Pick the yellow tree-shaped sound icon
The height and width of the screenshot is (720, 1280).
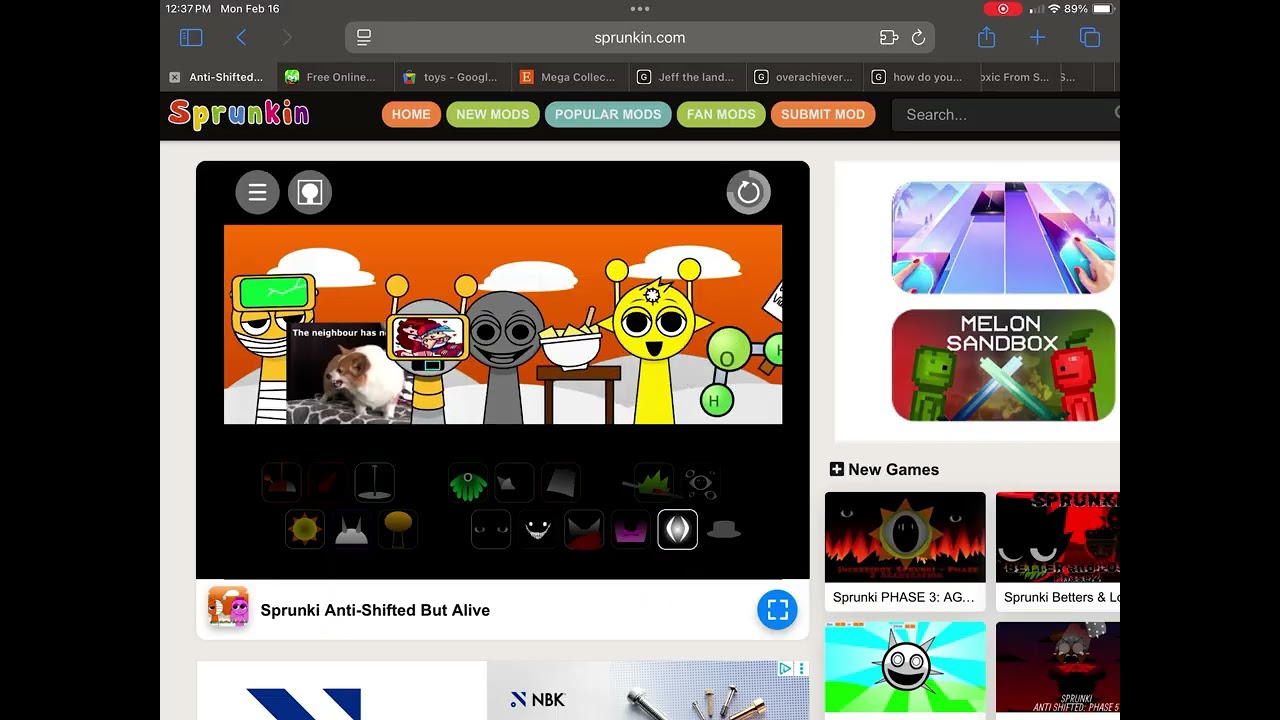point(398,529)
